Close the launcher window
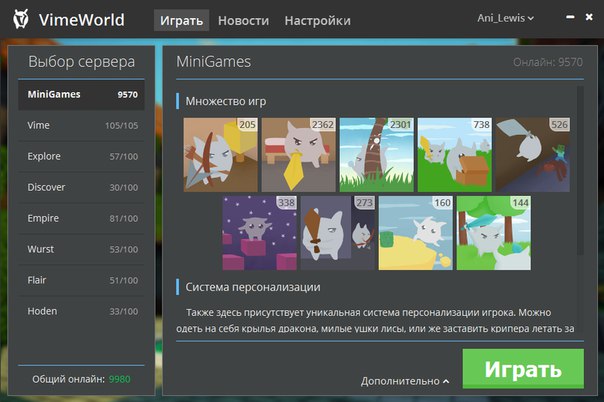The width and height of the screenshot is (604, 402). tap(589, 17)
